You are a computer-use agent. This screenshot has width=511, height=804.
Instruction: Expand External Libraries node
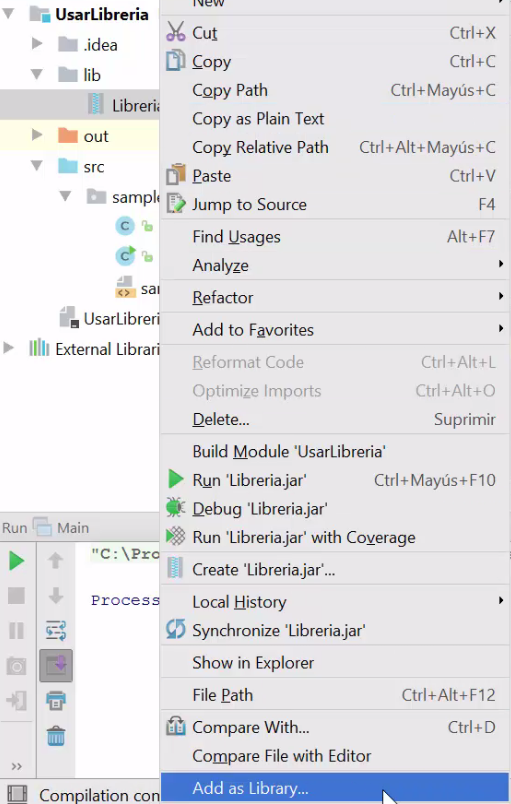click(8, 349)
